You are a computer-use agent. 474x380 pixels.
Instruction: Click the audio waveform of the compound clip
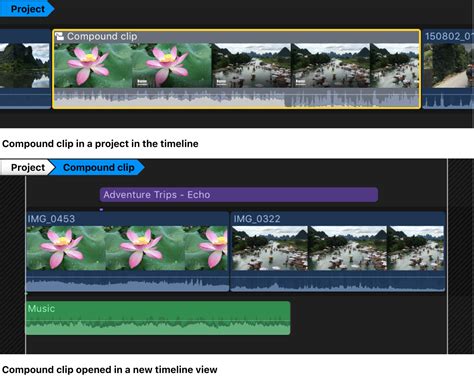click(x=236, y=98)
